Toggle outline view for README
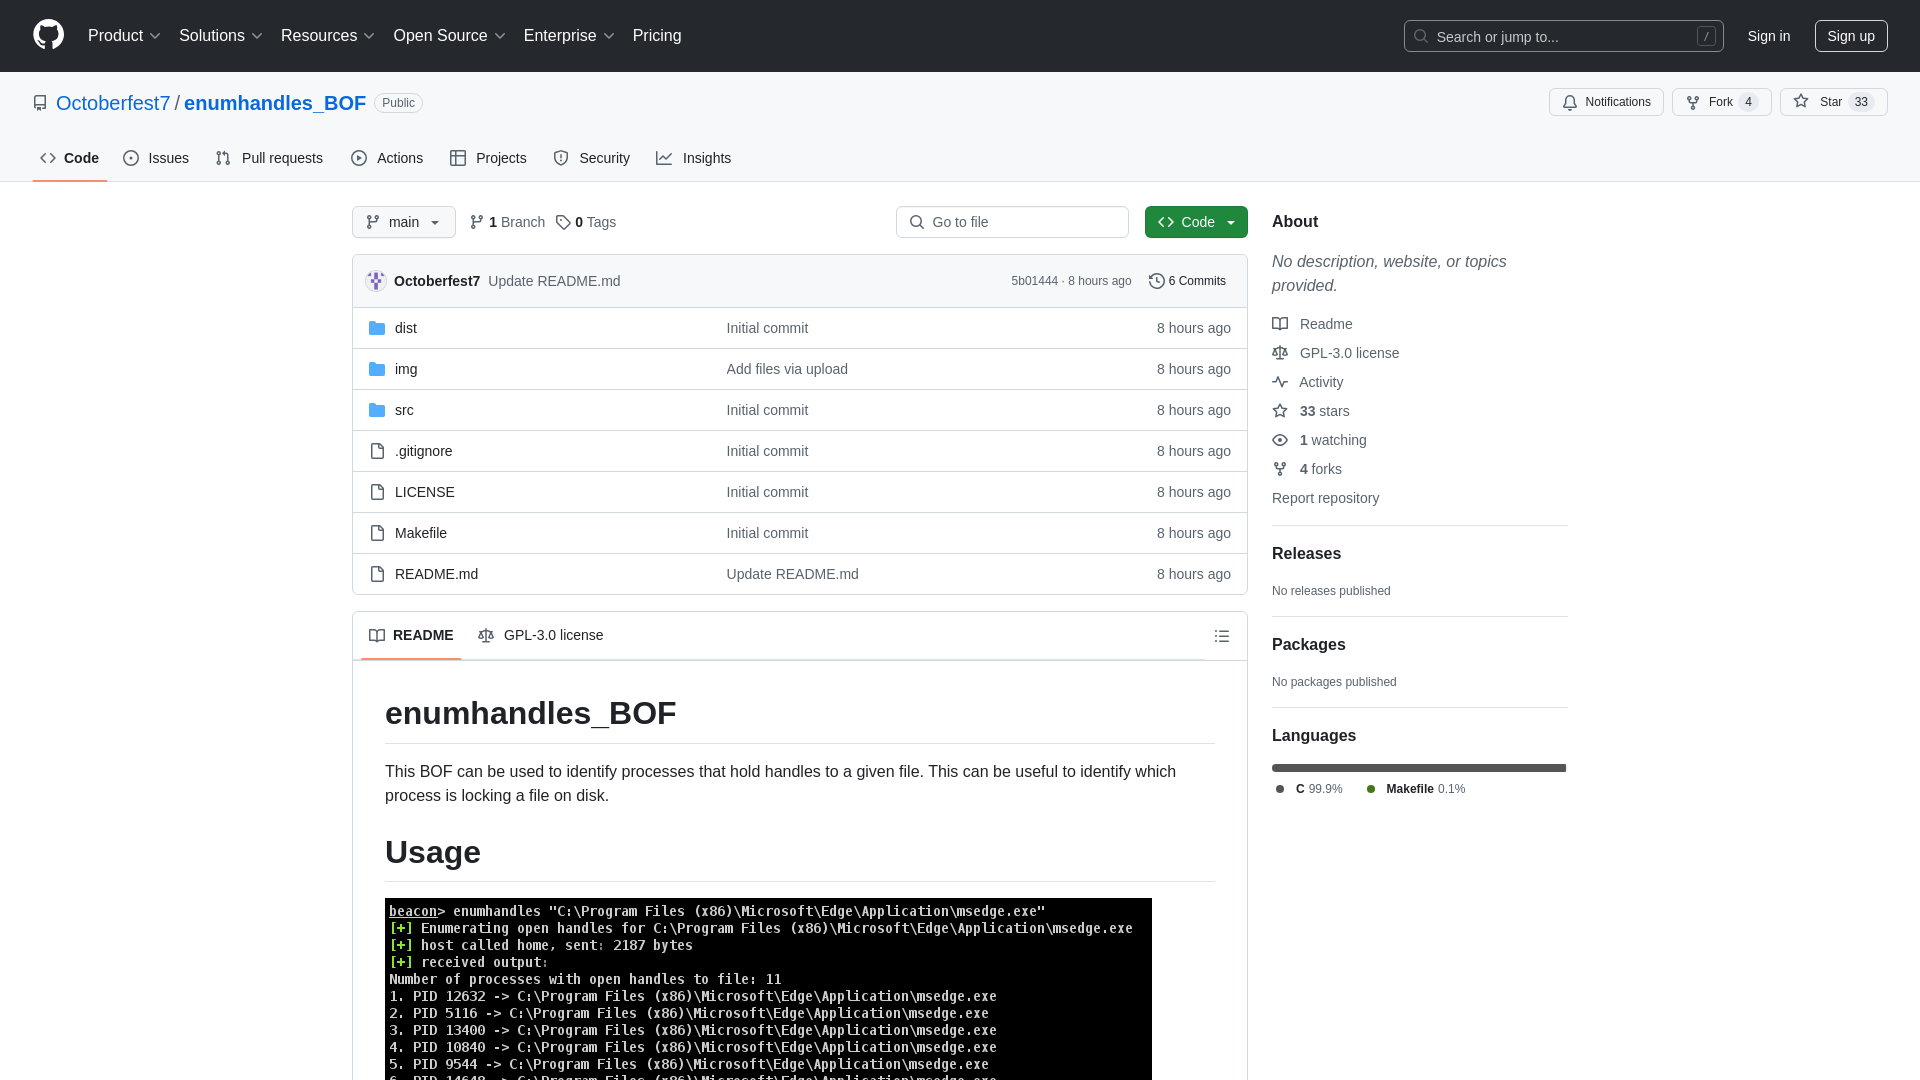The height and width of the screenshot is (1080, 1920). [x=1222, y=636]
